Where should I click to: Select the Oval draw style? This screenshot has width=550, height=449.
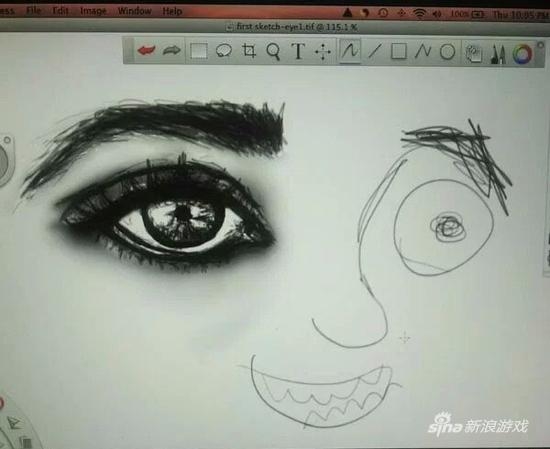click(447, 52)
